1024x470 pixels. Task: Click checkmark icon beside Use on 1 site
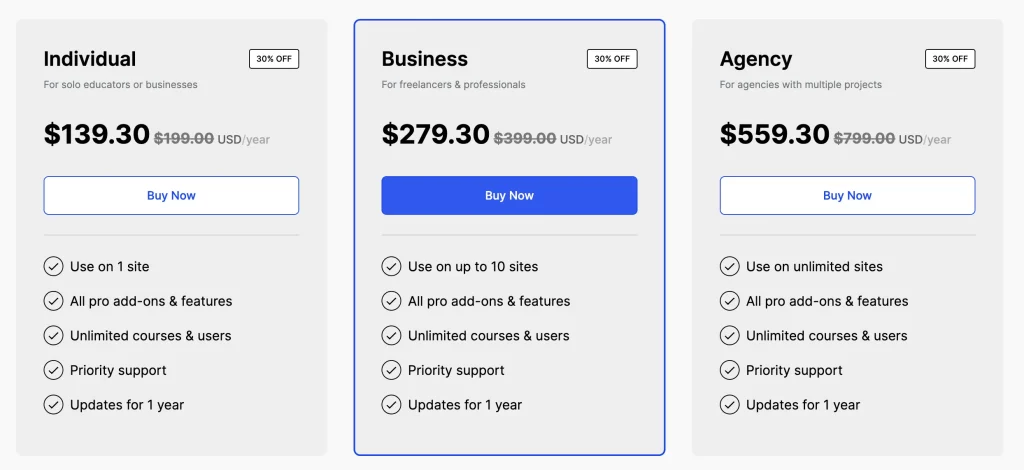[x=54, y=266]
